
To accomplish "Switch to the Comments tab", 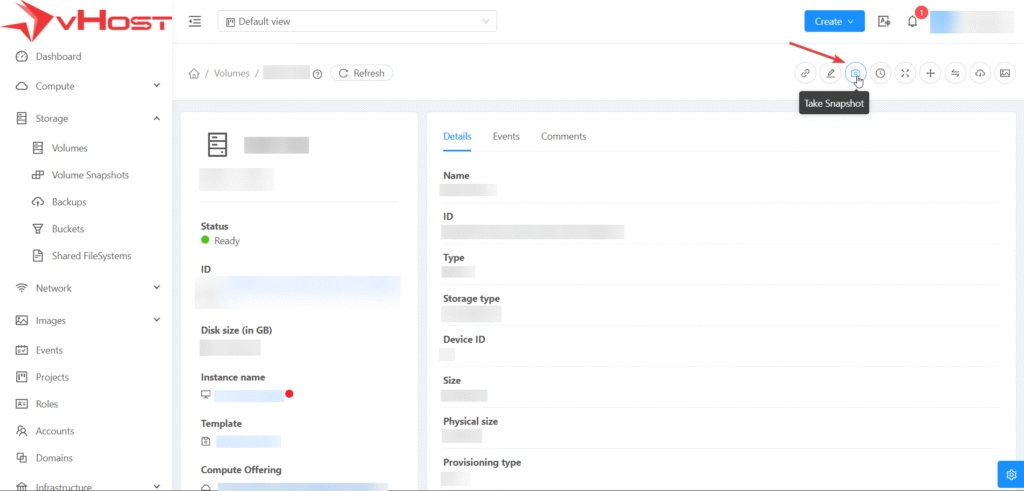I will 563,136.
